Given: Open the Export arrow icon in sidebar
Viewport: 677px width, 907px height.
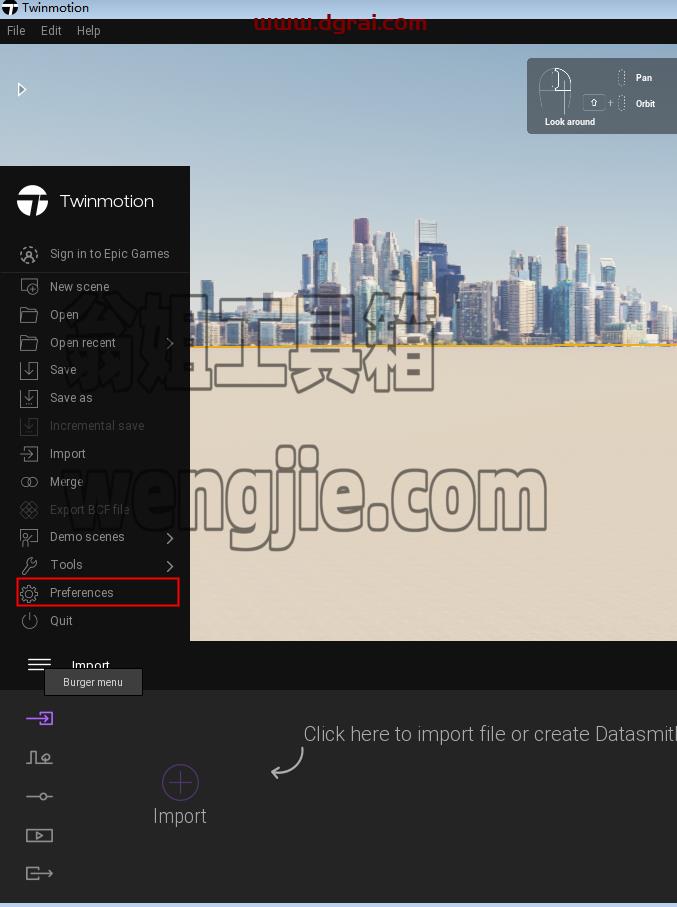Looking at the screenshot, I should 39,873.
